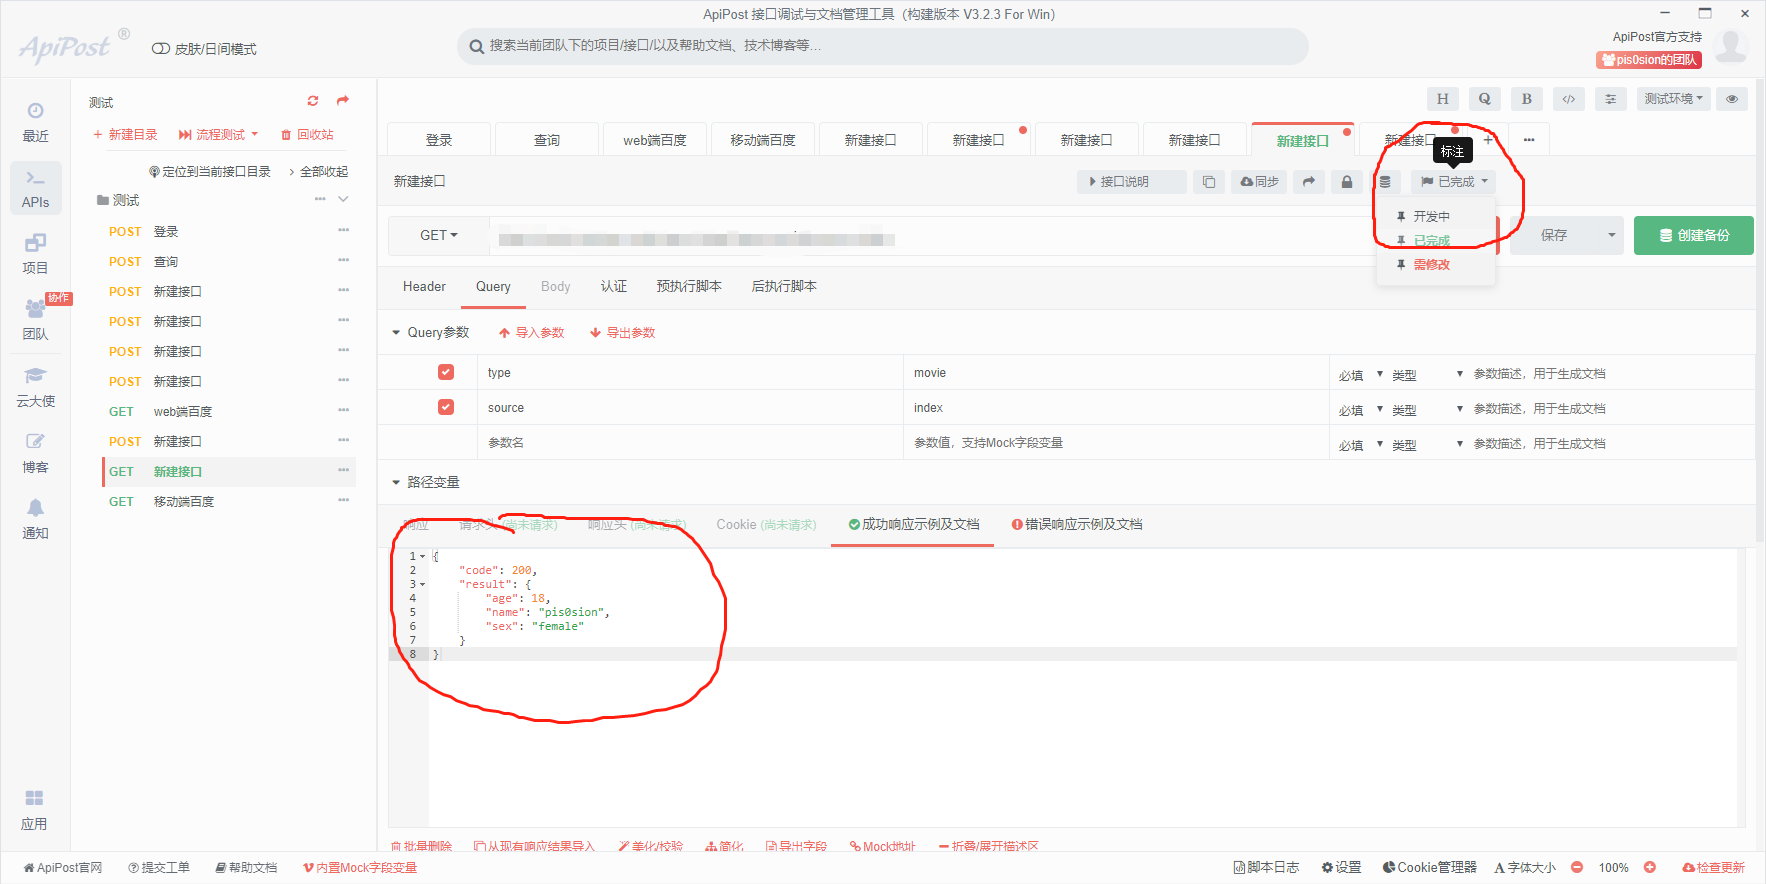
Task: Collapse the 路径变量 section
Action: click(396, 482)
